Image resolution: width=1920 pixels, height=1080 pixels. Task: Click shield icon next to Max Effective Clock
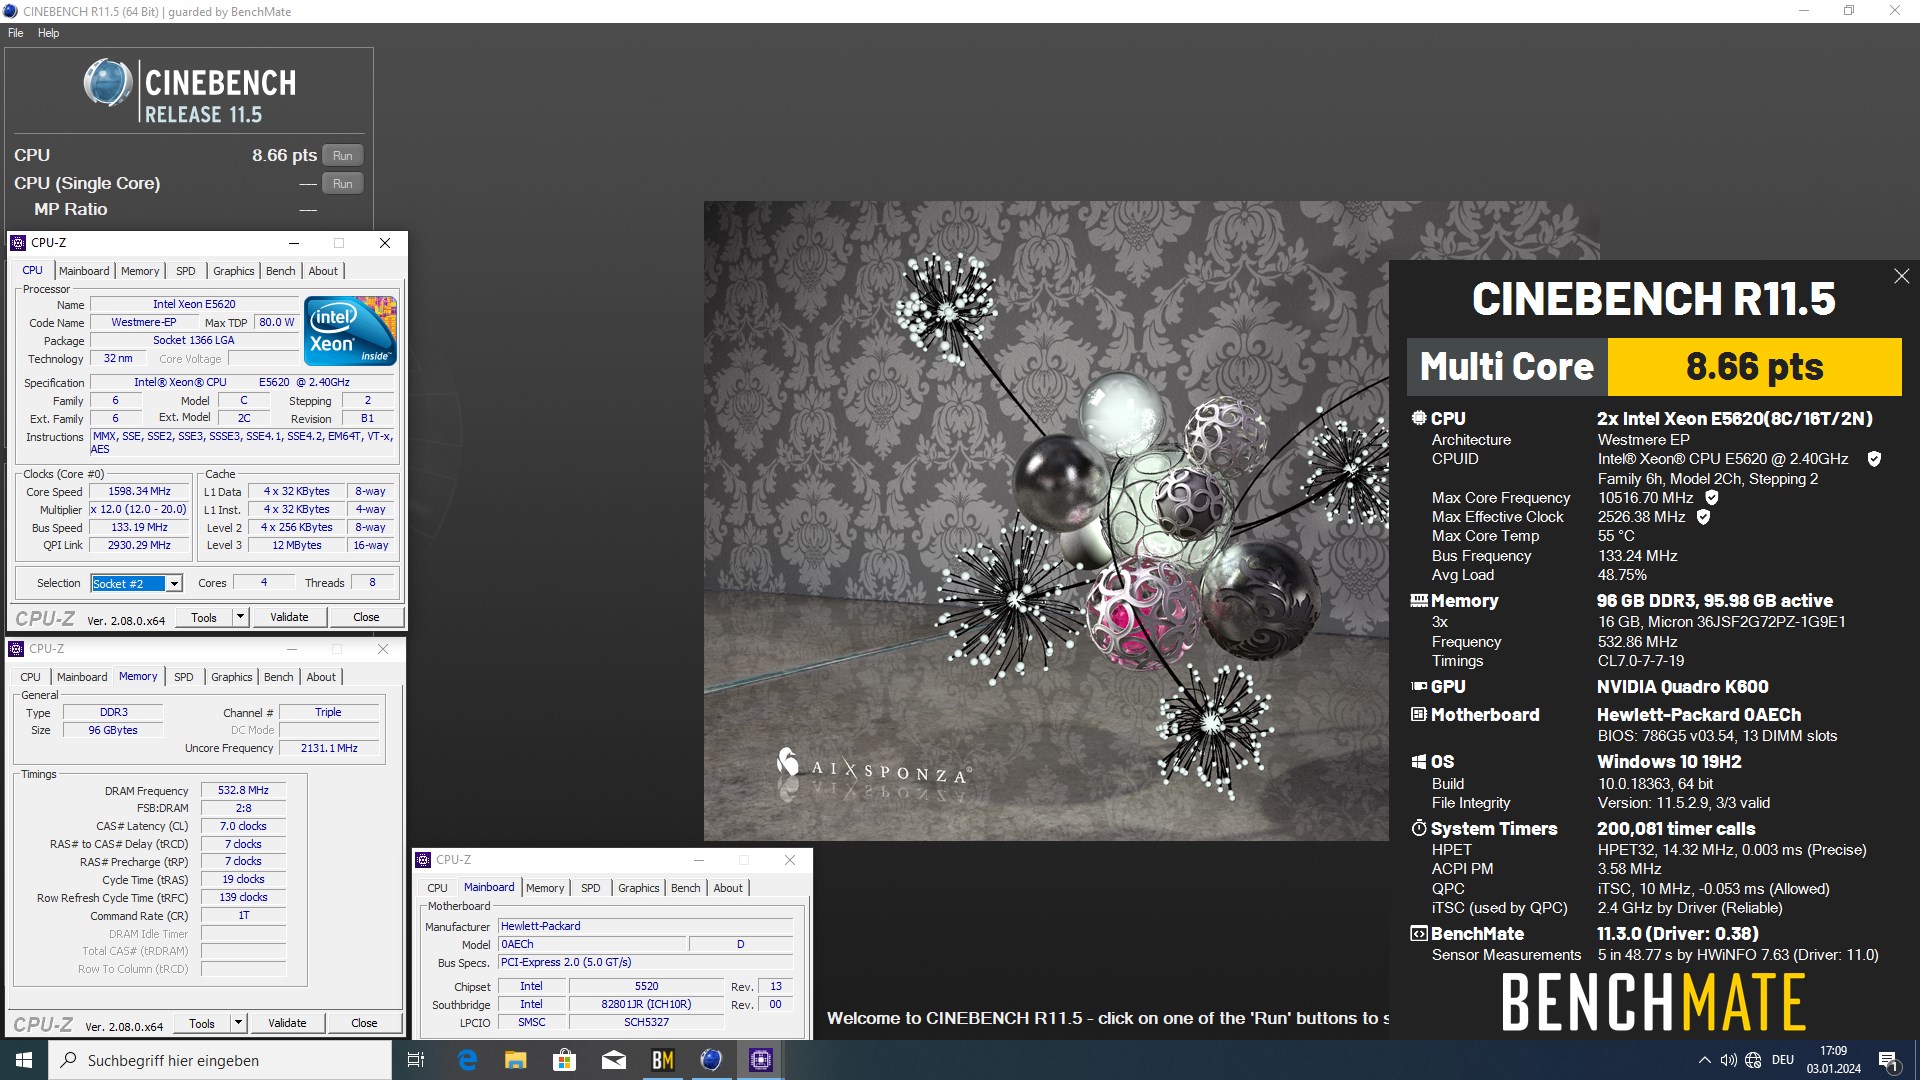(1703, 517)
